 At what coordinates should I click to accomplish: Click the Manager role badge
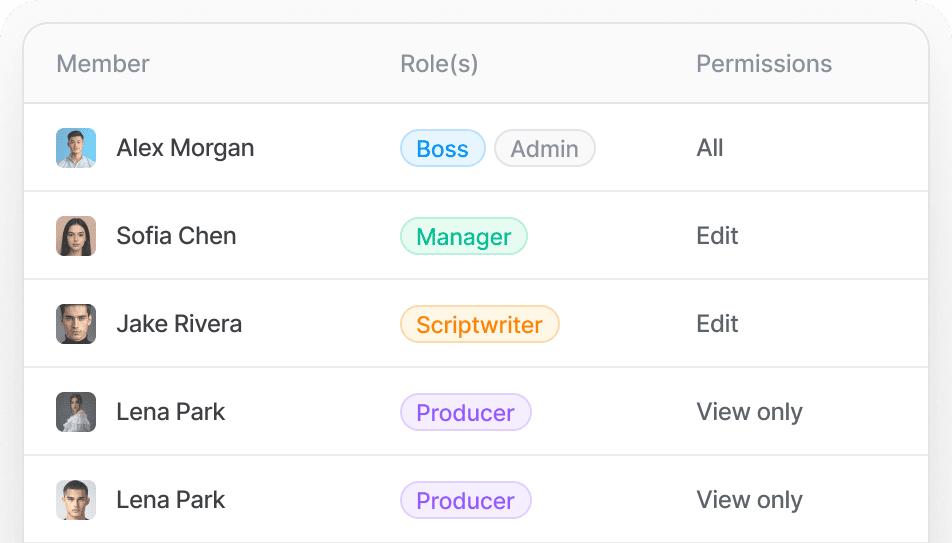[x=464, y=236]
